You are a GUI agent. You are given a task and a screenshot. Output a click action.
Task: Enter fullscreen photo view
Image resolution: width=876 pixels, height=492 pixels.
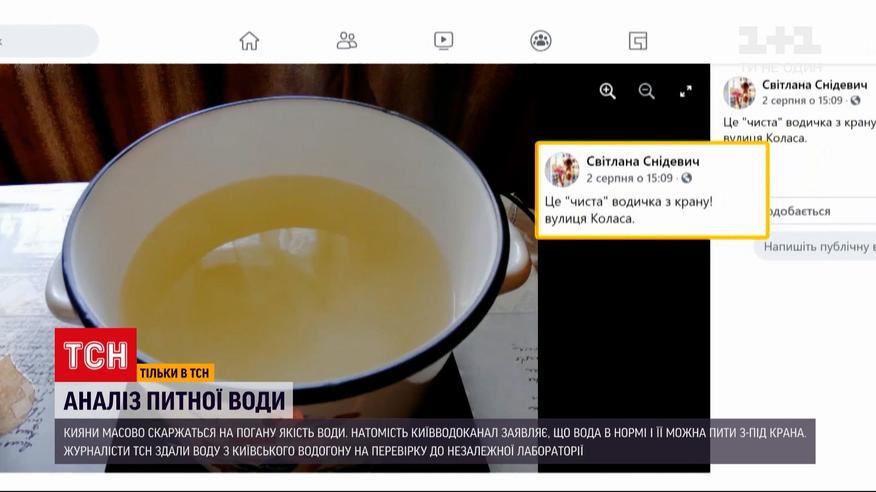(686, 91)
